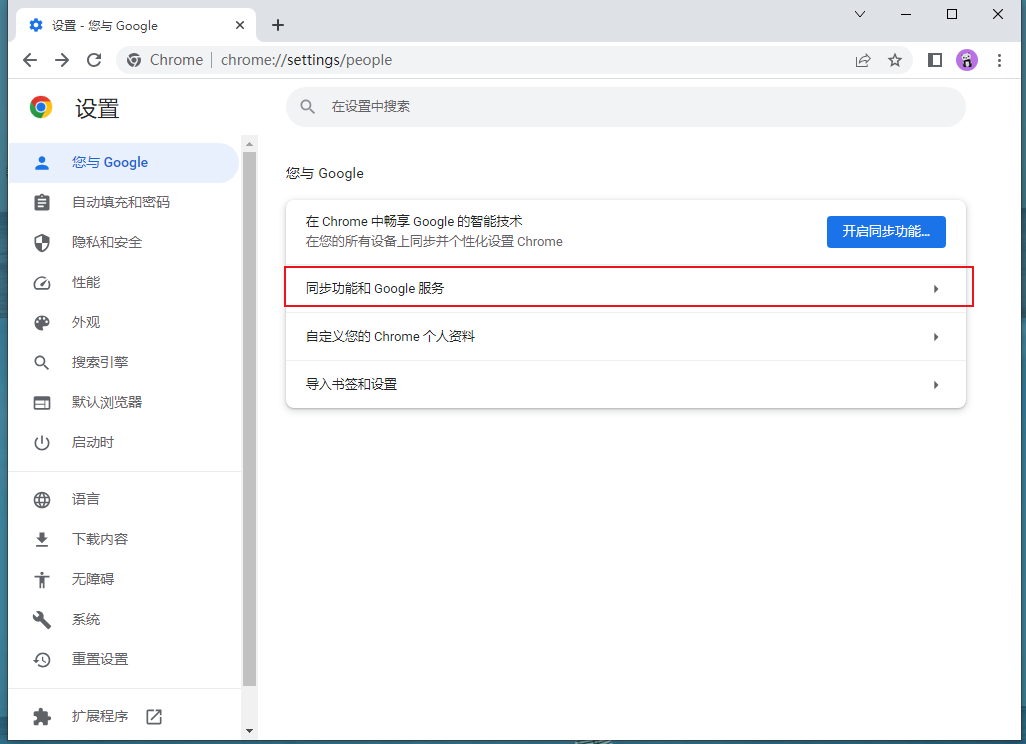Open 隐私和安全 settings section
The height and width of the screenshot is (744, 1026).
click(124, 243)
